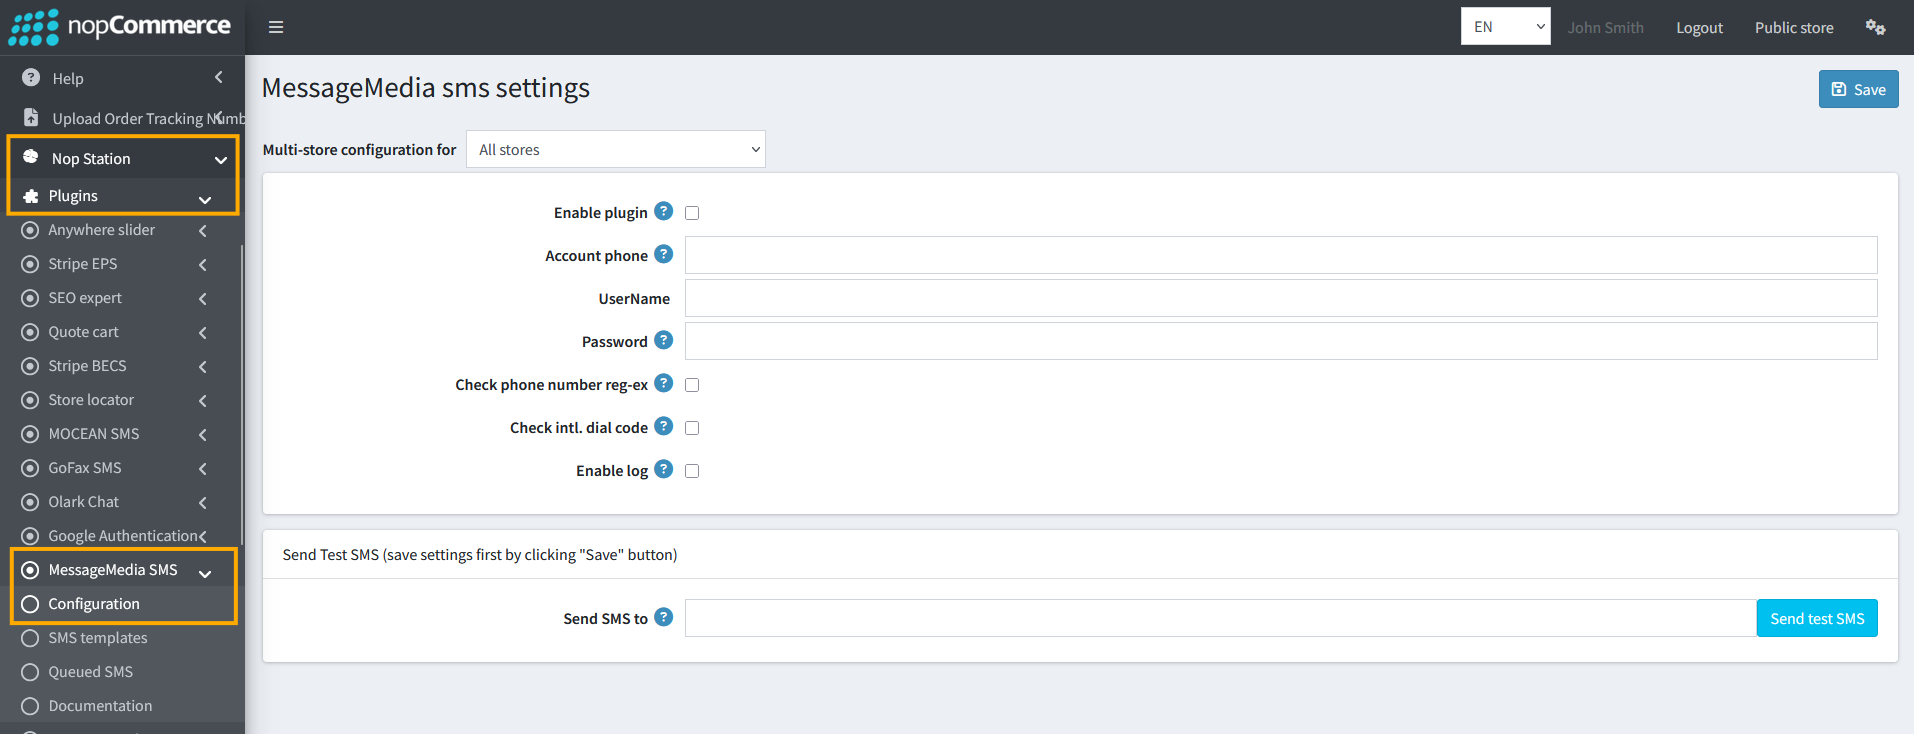Viewport: 1914px width, 734px height.
Task: Collapse the MessageMedia SMS chevron
Action: tap(205, 573)
